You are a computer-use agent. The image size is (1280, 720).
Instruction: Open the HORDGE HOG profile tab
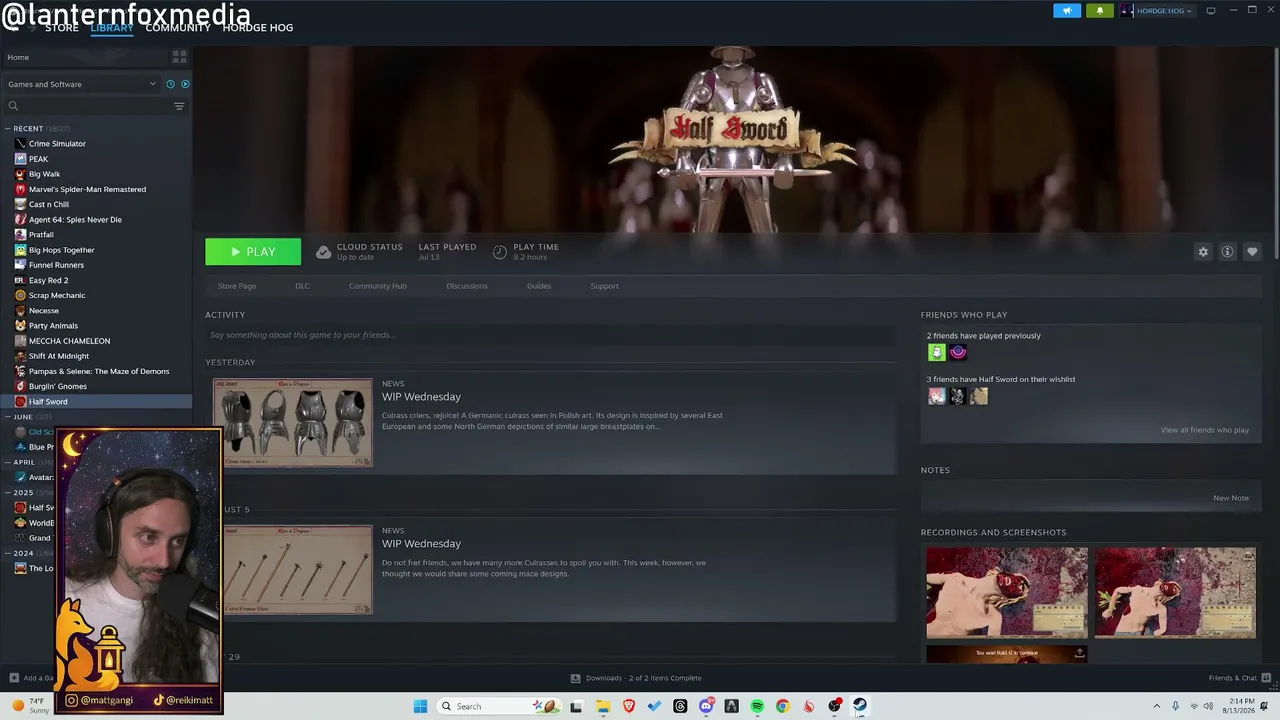pyautogui.click(x=258, y=28)
